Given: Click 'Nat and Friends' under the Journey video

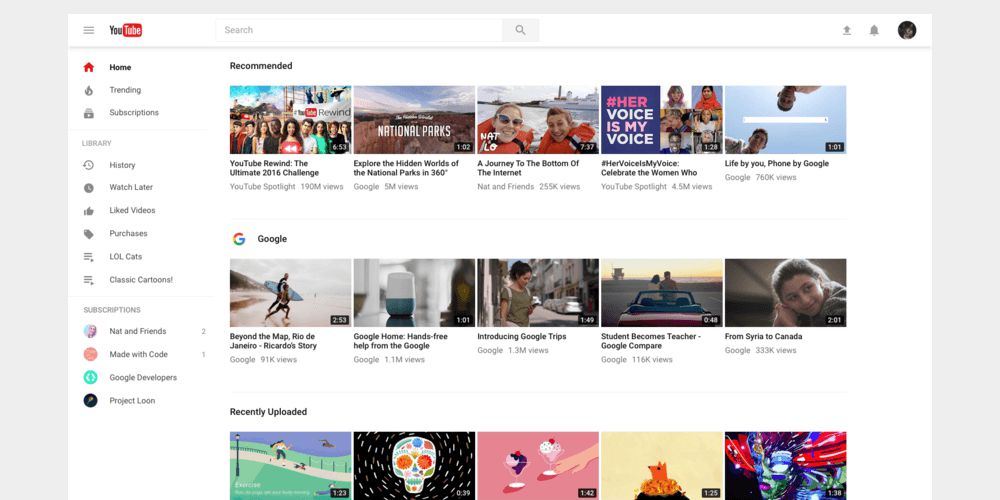Looking at the screenshot, I should tap(506, 187).
